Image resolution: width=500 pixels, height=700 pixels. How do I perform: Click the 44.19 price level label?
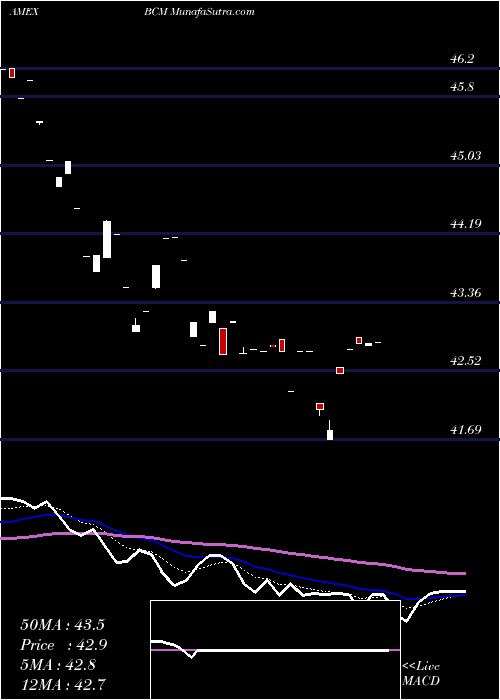[x=465, y=224]
